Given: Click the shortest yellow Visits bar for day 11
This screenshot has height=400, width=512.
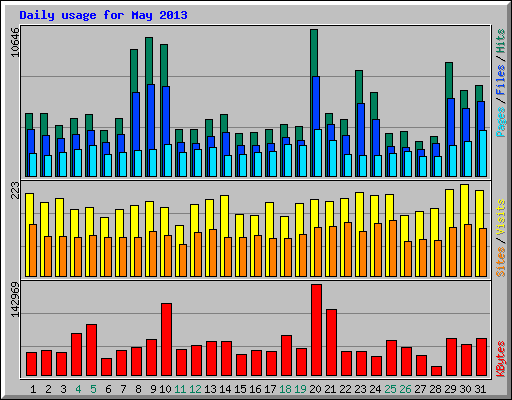Looking at the screenshot, I should point(180,235).
